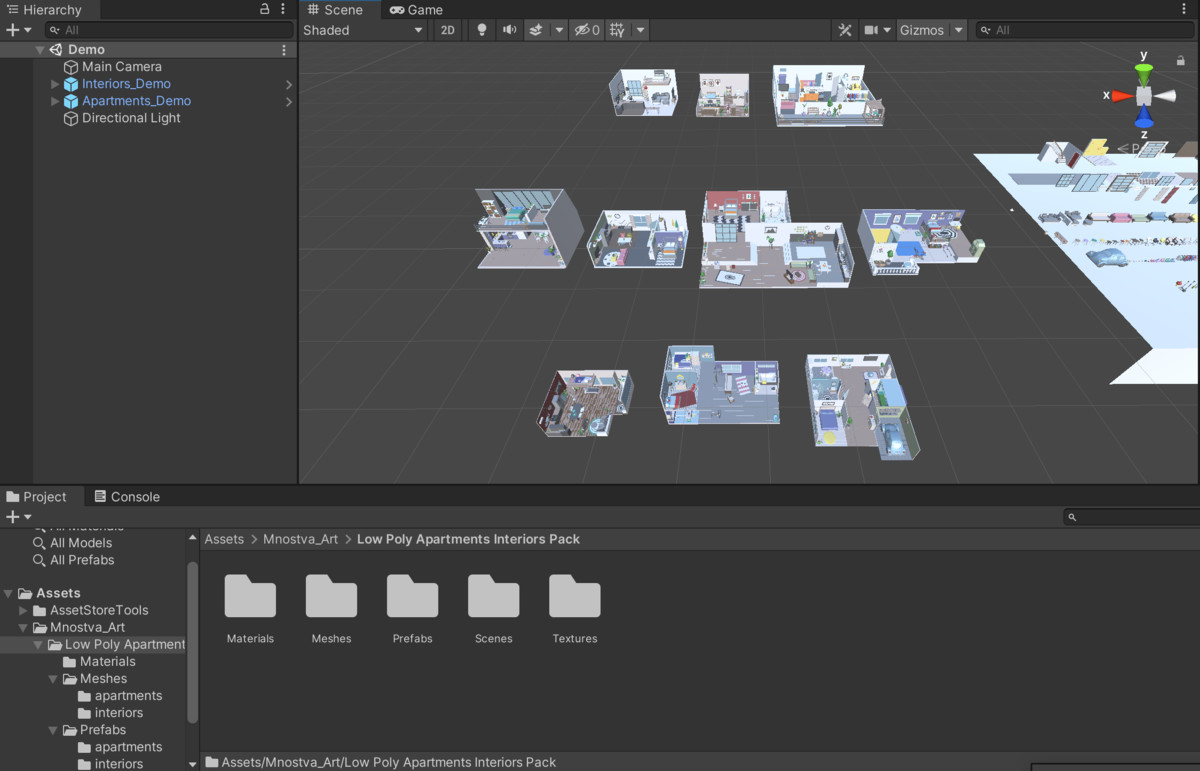
Task: Select the All Prefabs search filter
Action: [82, 560]
